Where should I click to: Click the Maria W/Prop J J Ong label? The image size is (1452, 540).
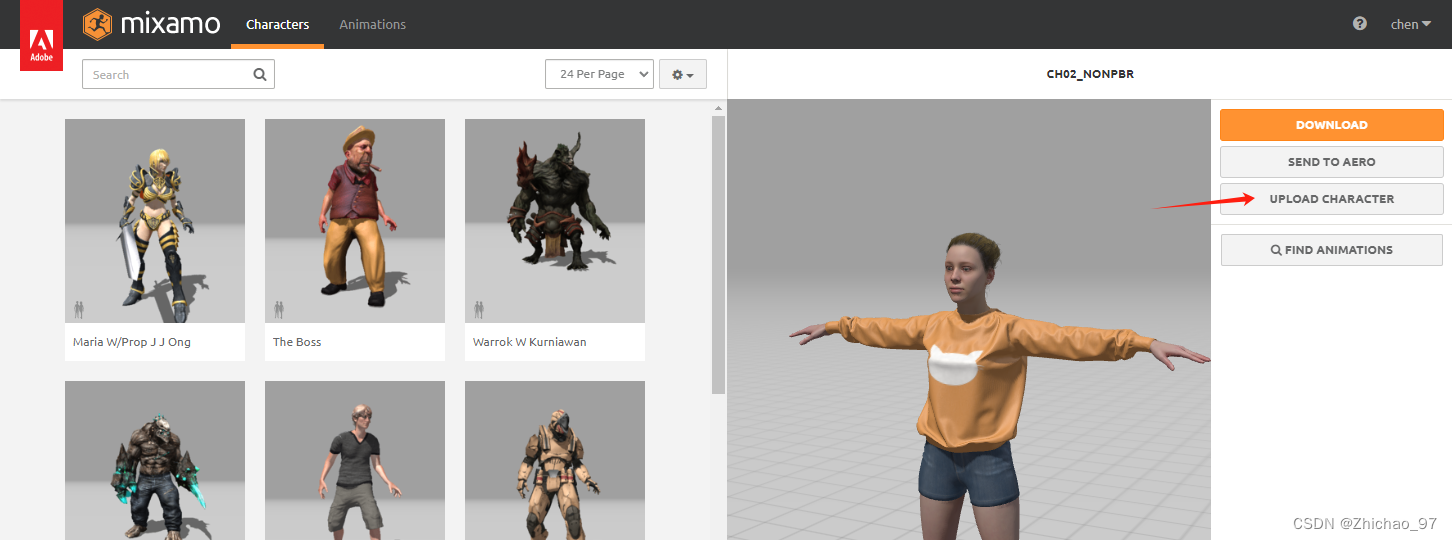tap(132, 342)
